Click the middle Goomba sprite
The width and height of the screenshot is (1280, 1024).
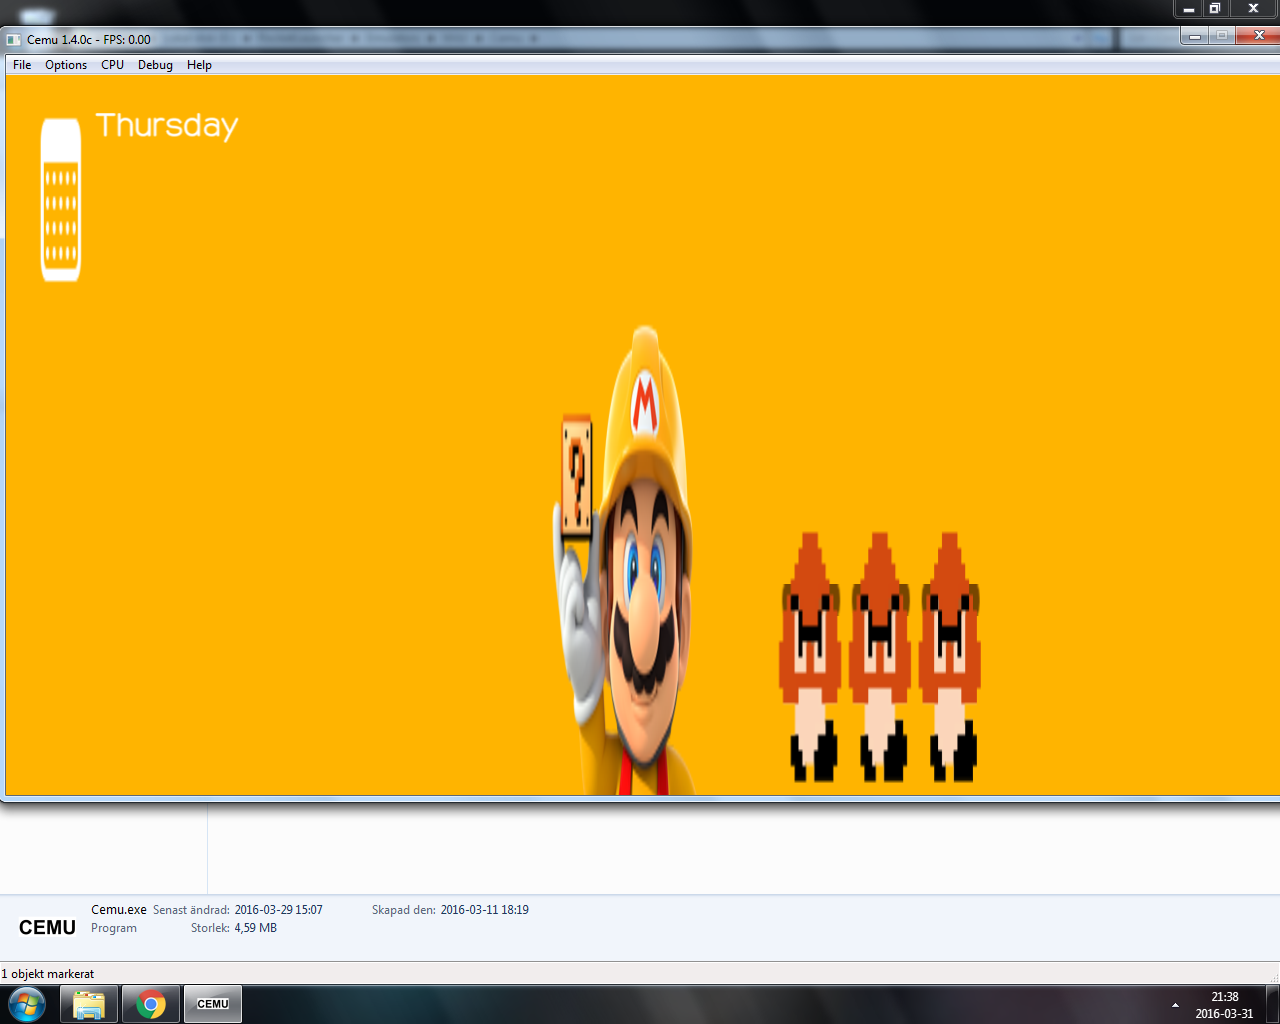point(880,657)
